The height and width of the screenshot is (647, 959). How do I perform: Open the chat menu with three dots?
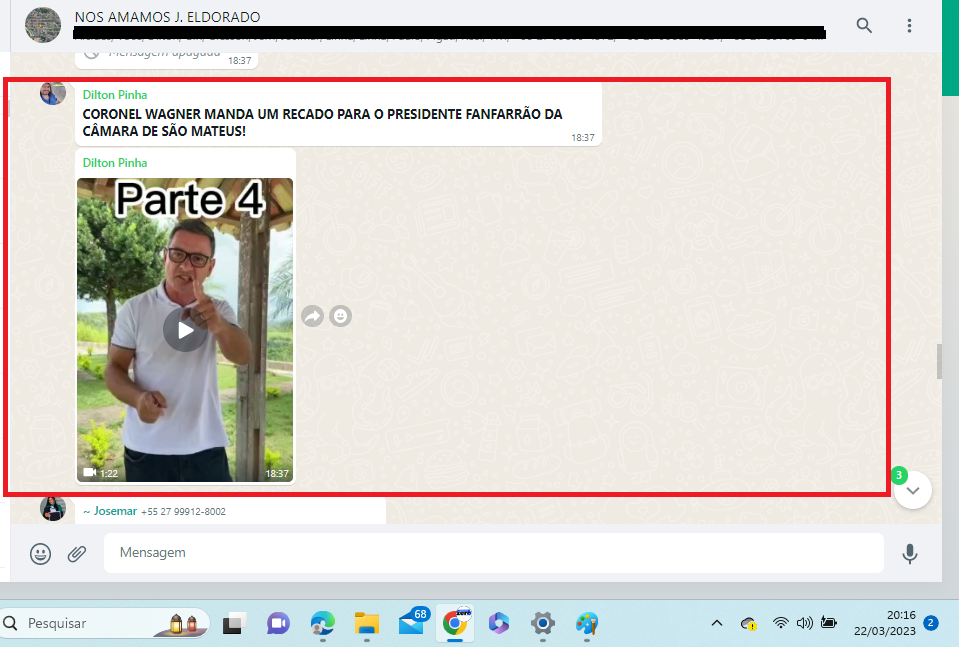(x=909, y=26)
